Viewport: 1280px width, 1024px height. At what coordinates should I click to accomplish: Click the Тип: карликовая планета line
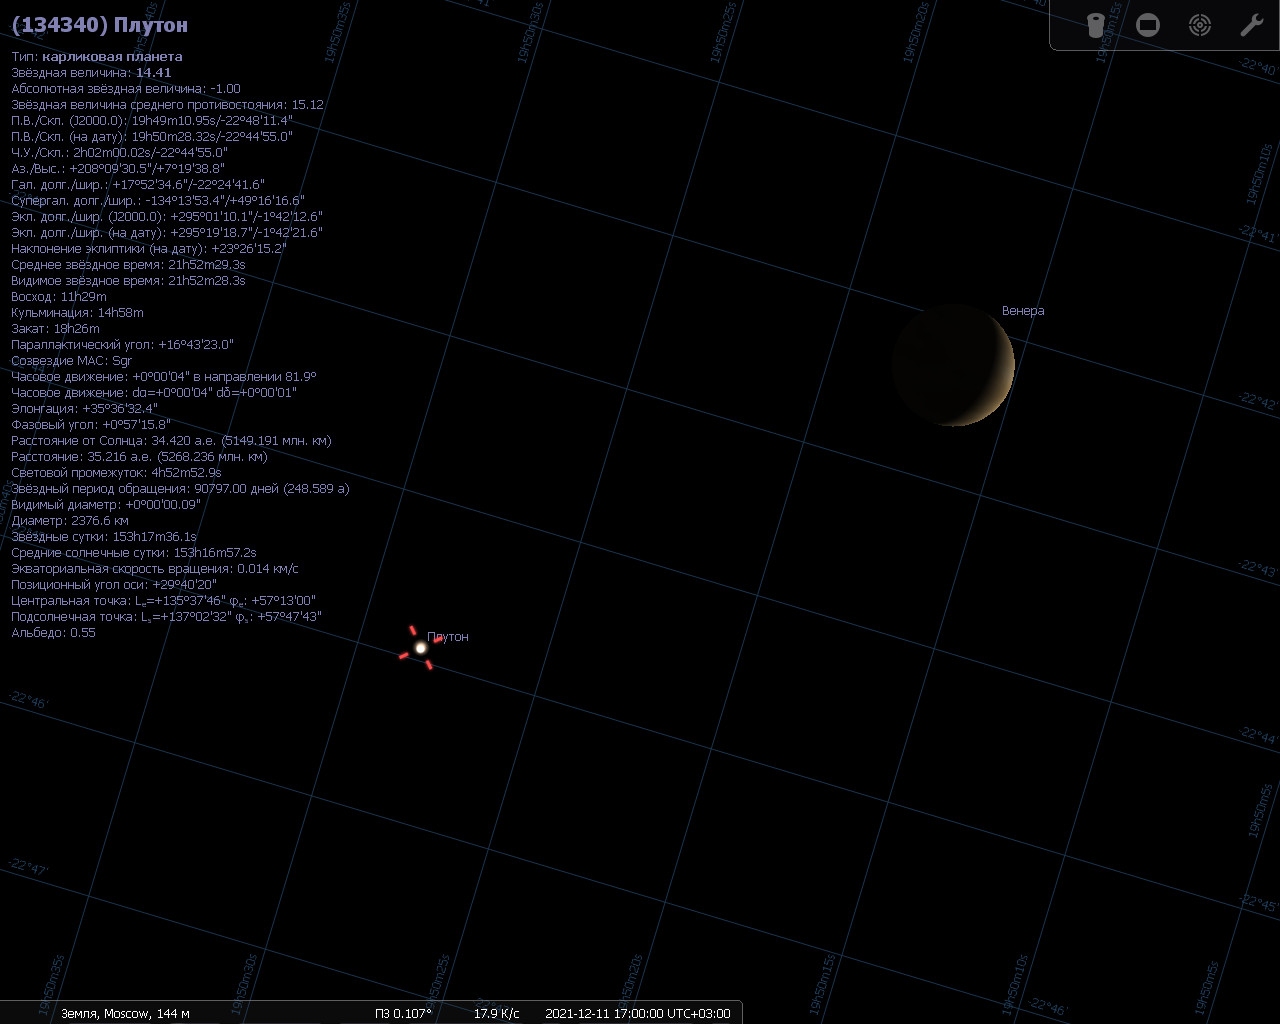click(97, 57)
